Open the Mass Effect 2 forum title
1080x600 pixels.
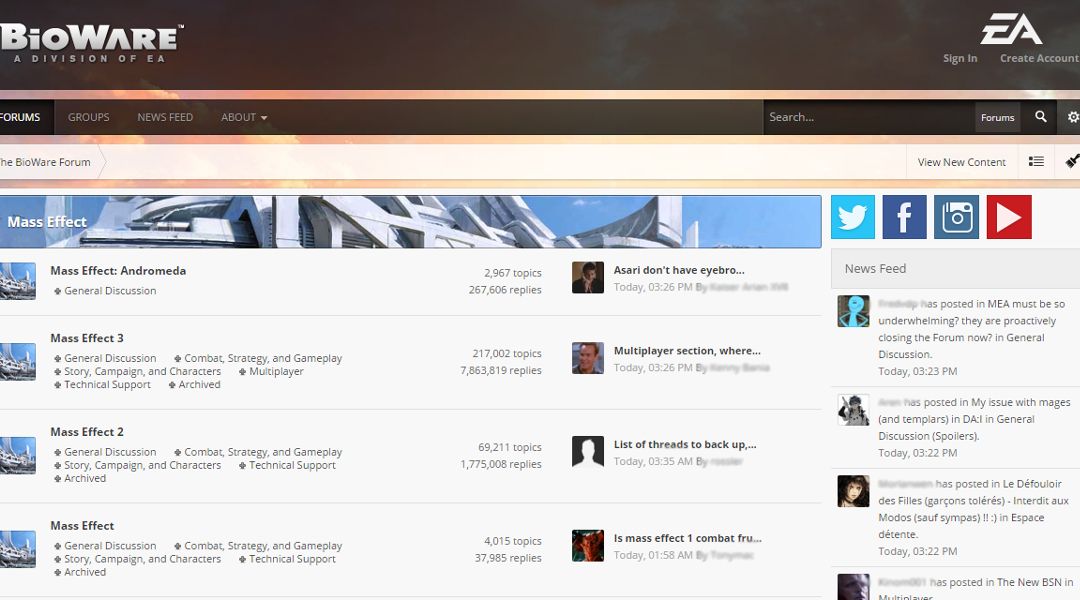(87, 432)
